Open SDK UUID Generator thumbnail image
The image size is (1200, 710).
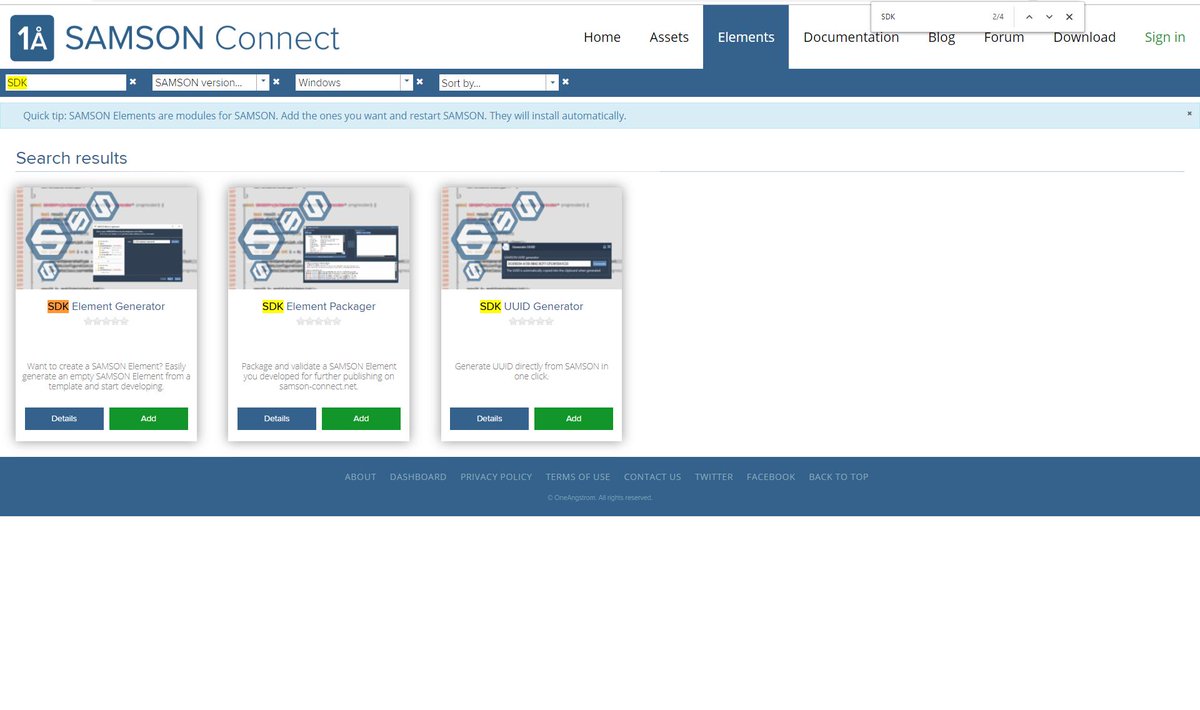531,238
